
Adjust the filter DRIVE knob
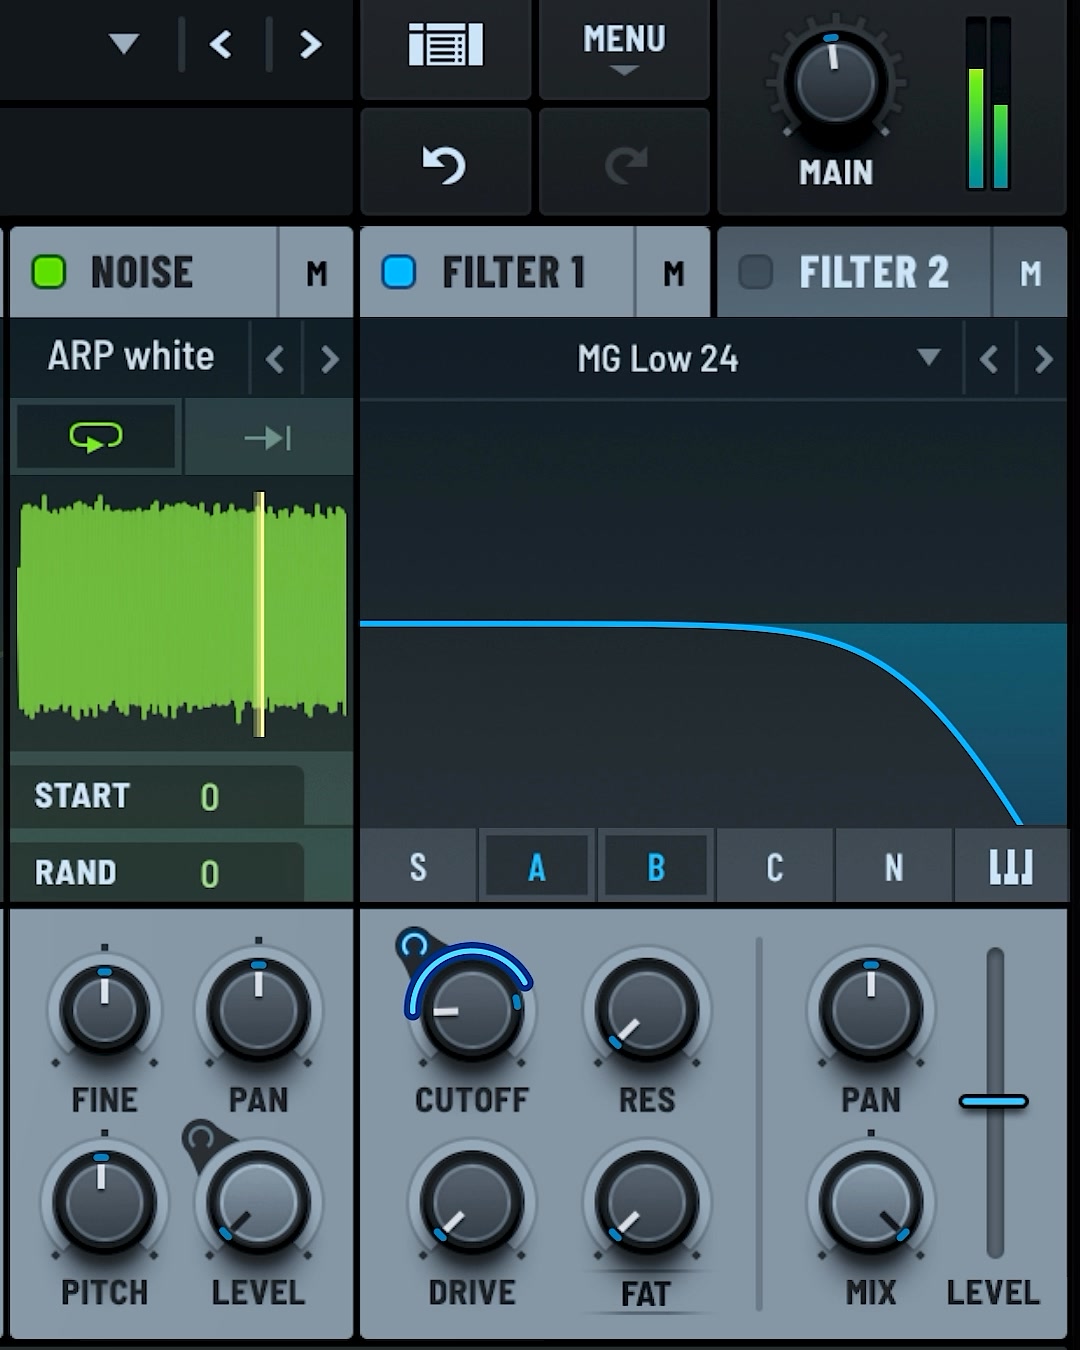(x=470, y=1203)
